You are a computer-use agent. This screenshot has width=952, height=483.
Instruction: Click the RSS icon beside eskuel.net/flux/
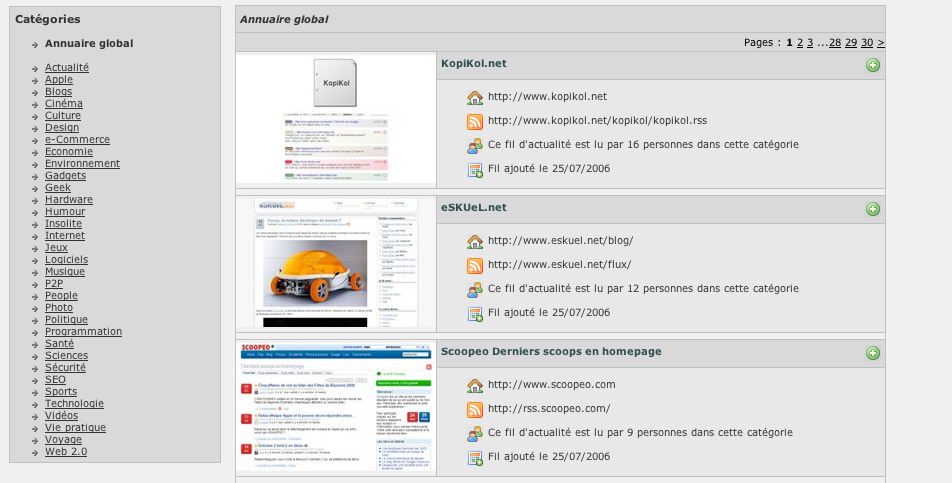tap(475, 265)
